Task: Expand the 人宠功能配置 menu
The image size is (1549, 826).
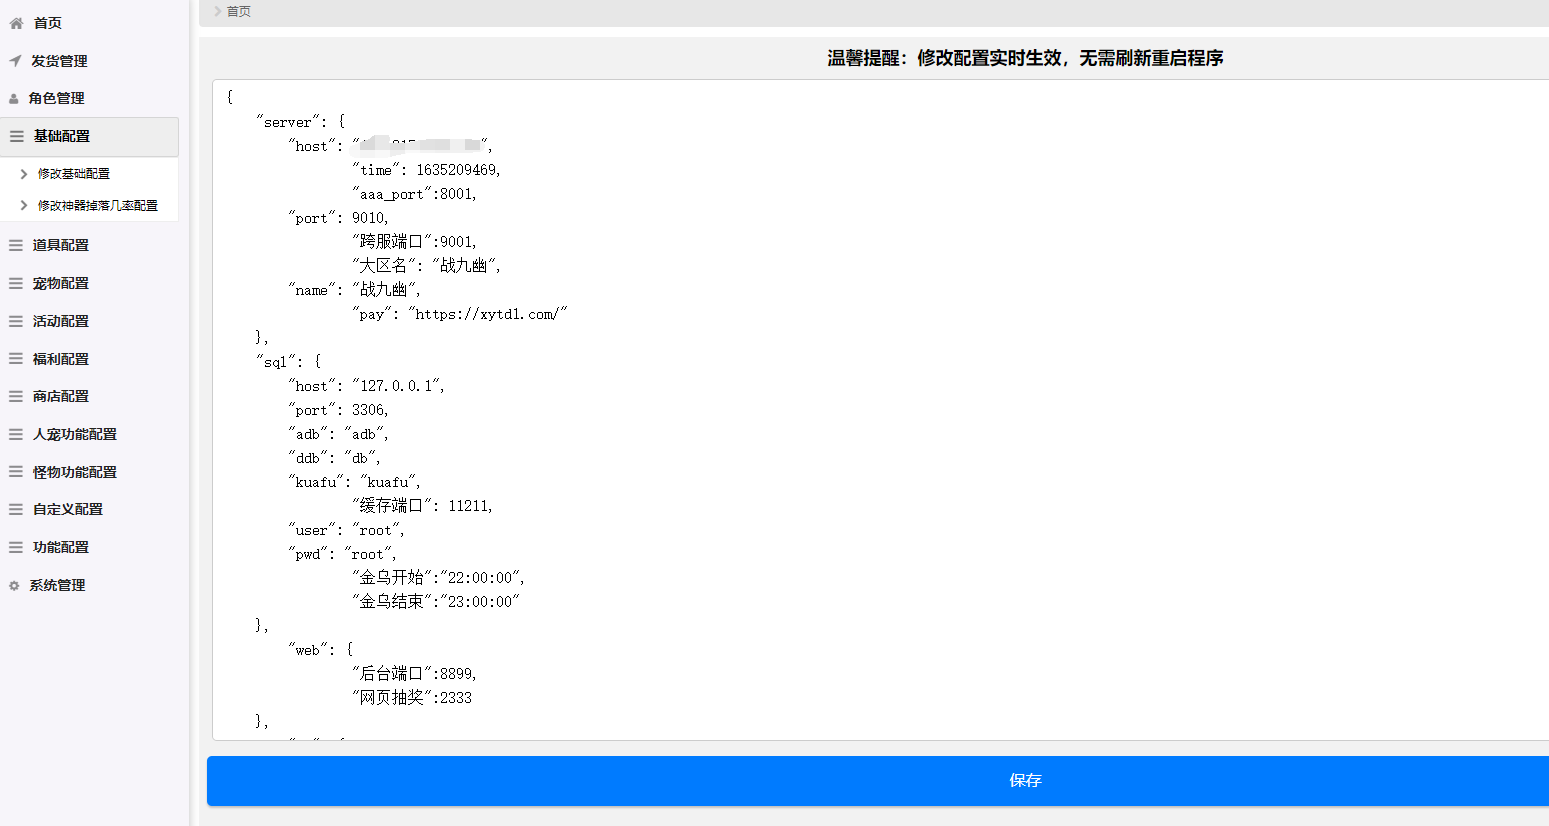Action: point(75,434)
